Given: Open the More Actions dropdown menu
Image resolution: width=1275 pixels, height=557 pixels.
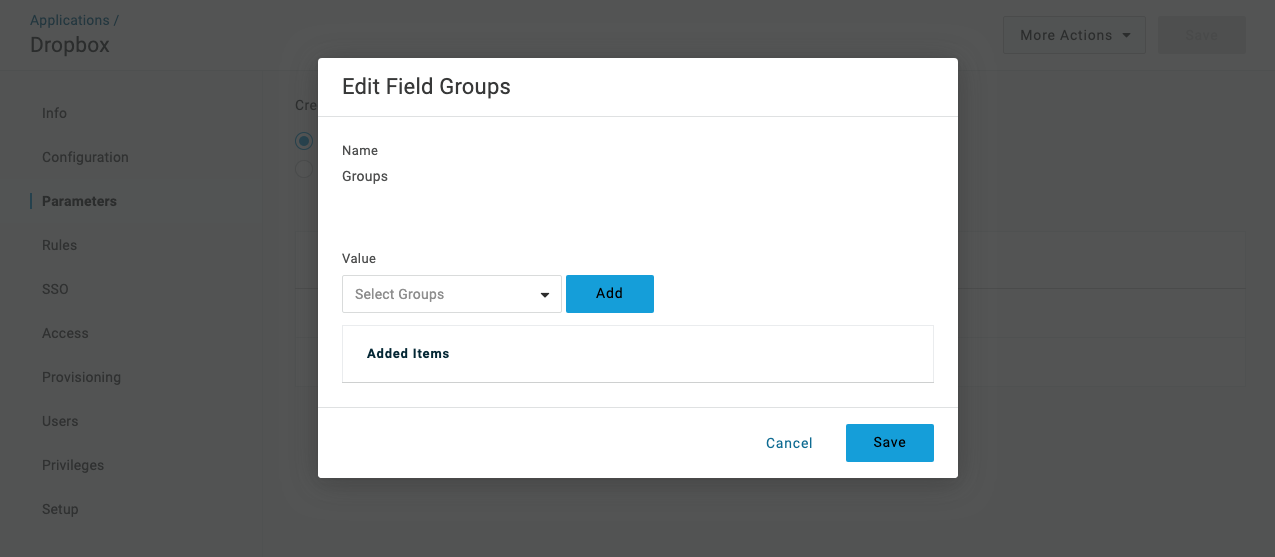Looking at the screenshot, I should [1075, 35].
